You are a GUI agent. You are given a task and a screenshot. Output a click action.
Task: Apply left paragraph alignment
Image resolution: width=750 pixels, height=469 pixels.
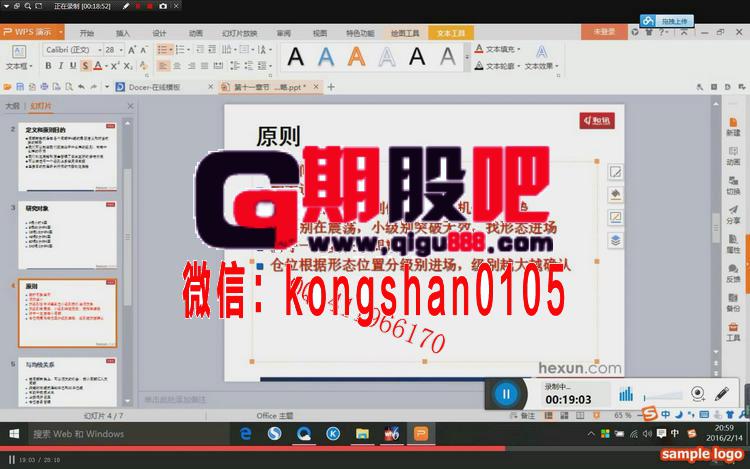[x=163, y=65]
